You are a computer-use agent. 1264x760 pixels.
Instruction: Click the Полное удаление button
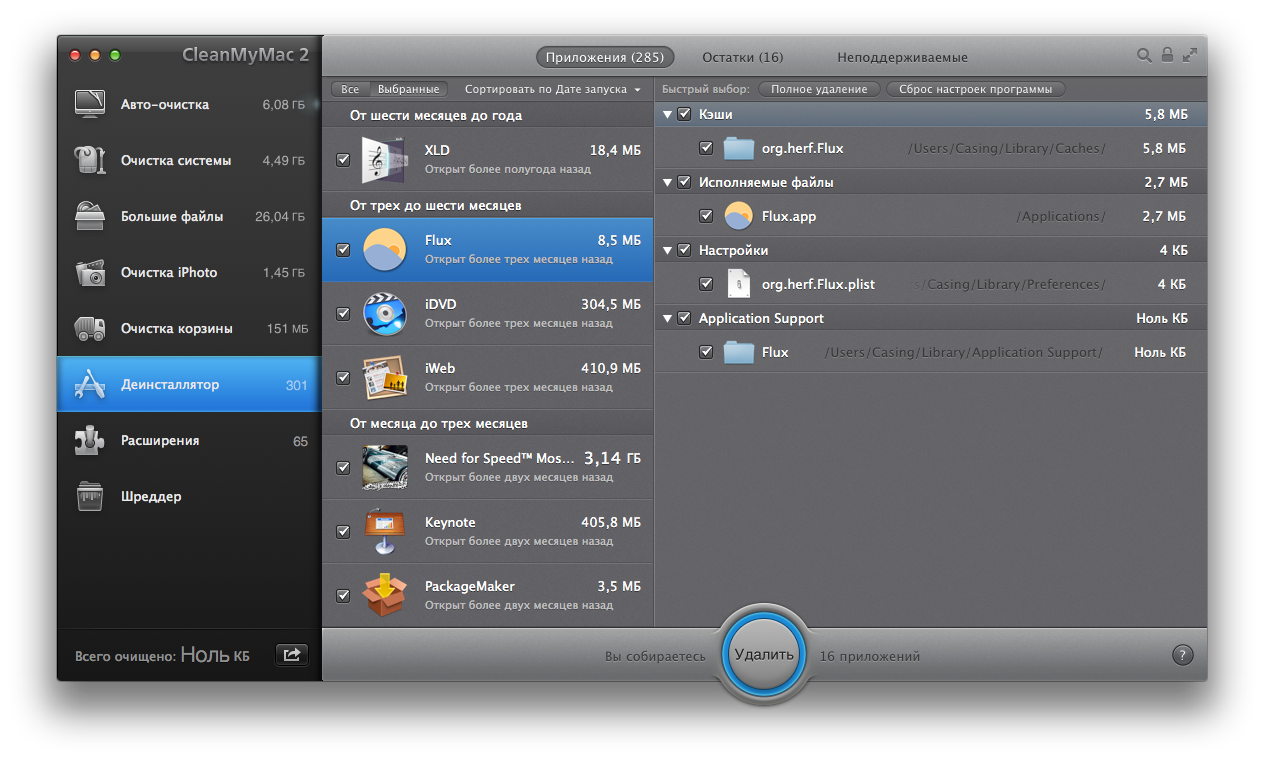coord(819,89)
